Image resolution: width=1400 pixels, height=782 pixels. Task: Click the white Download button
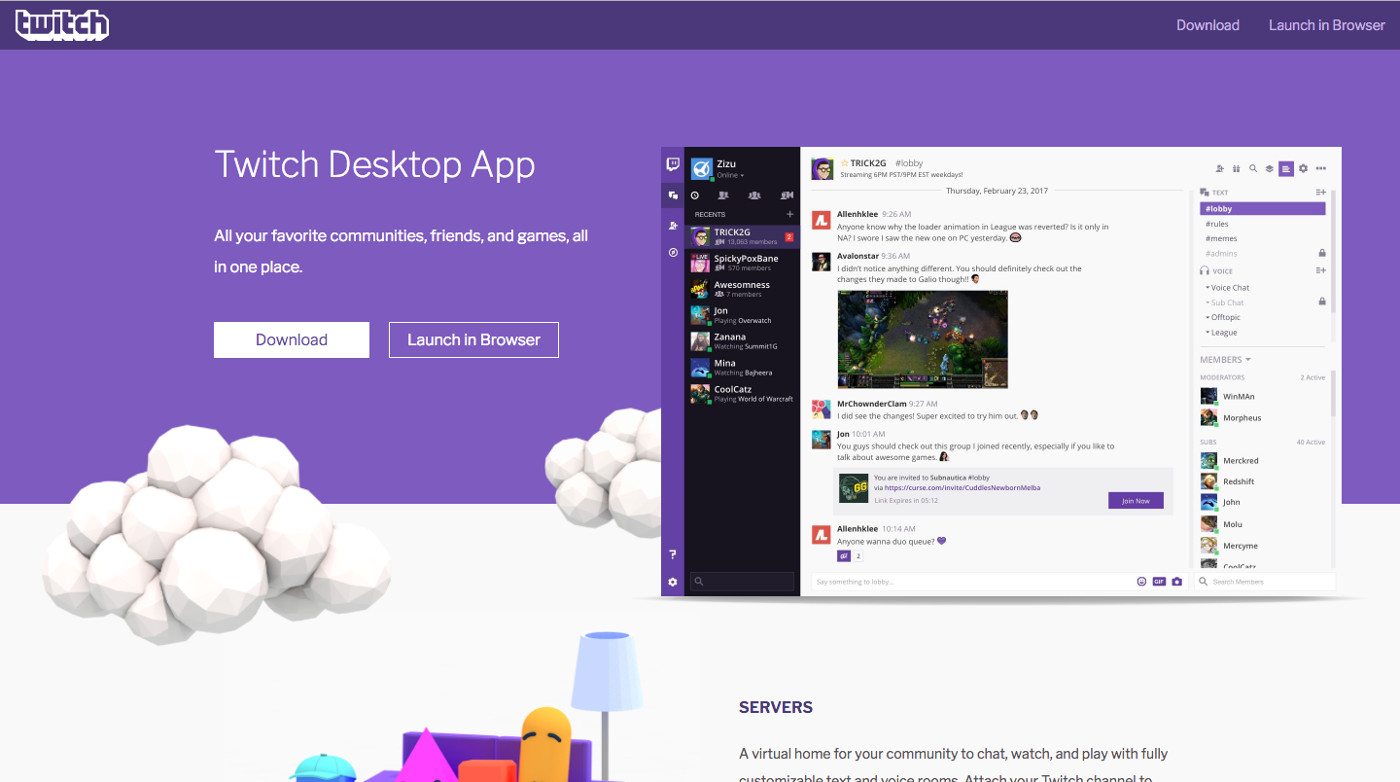click(x=291, y=340)
